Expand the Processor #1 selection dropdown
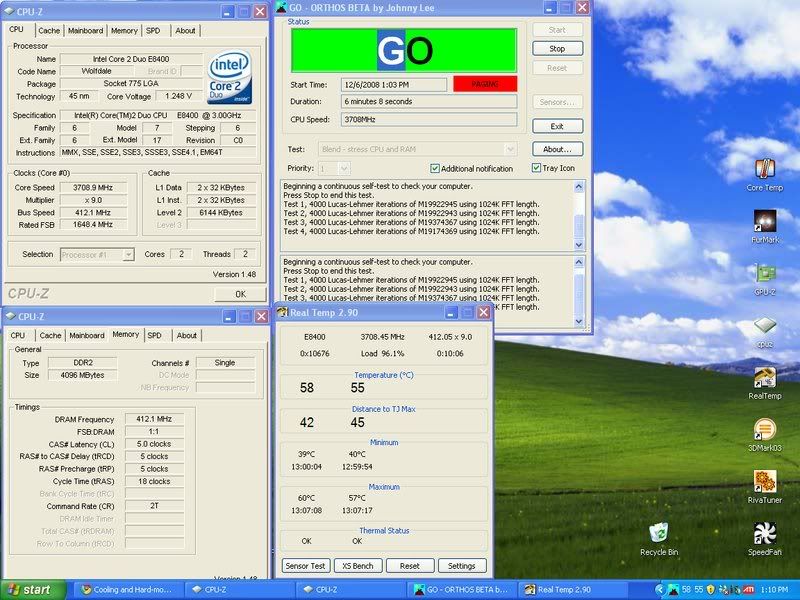Screen dimensions: 800x600 tap(128, 255)
